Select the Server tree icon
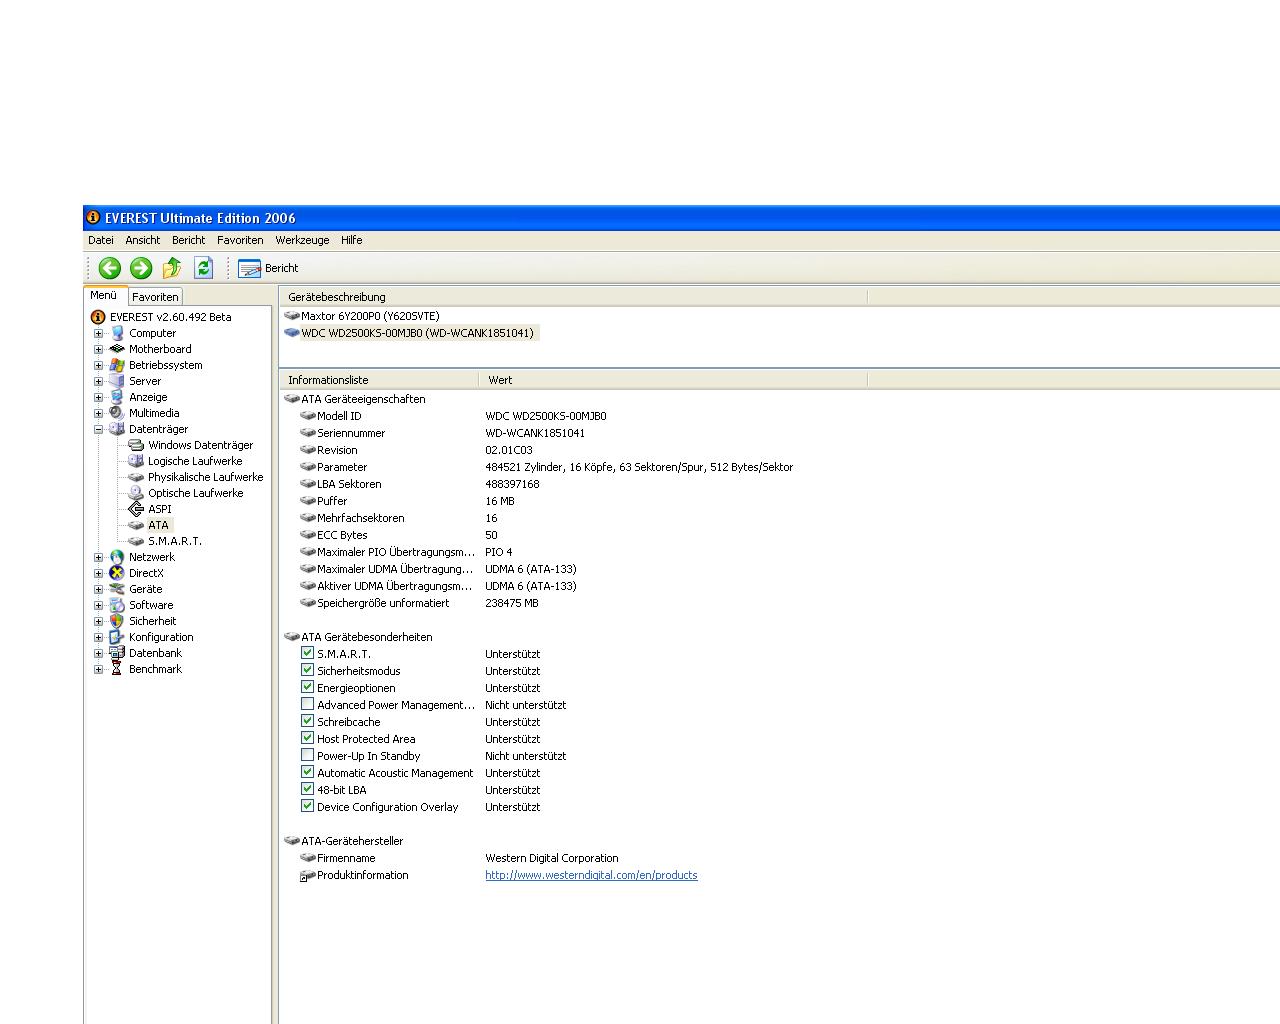The width and height of the screenshot is (1280, 1024). [x=117, y=381]
